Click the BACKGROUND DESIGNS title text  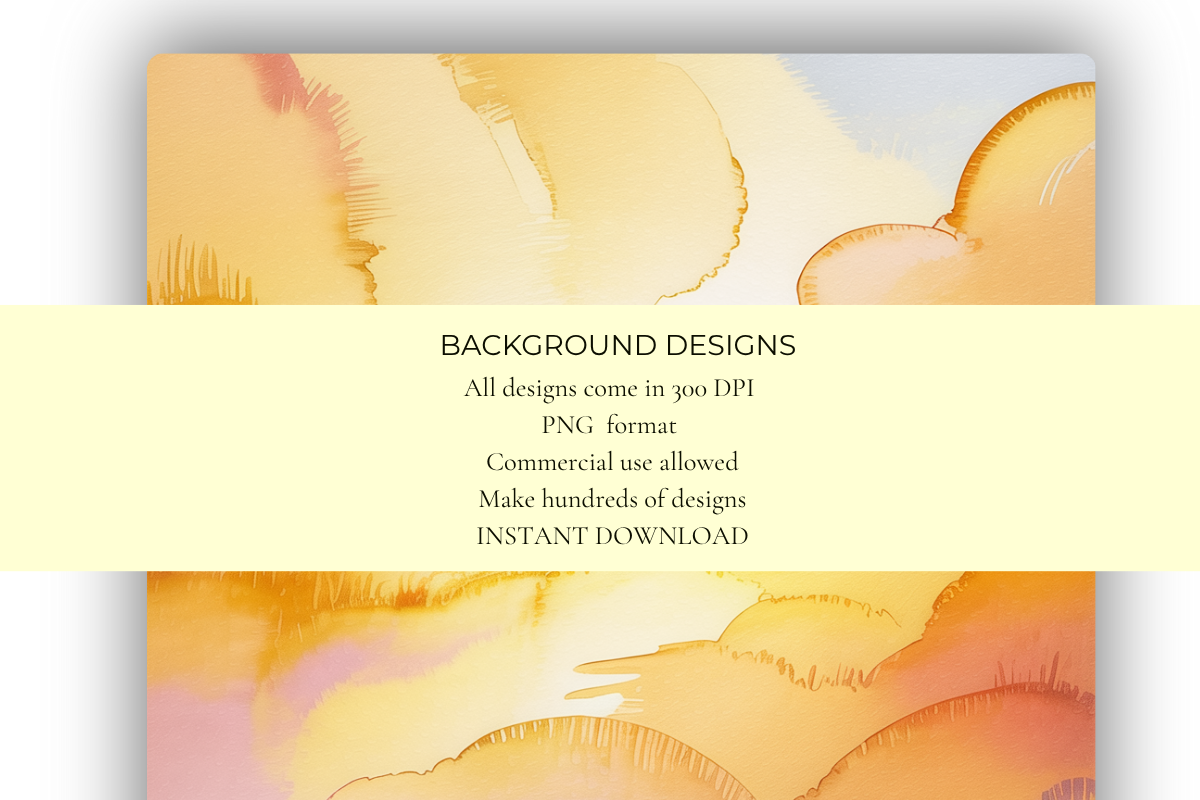point(618,345)
